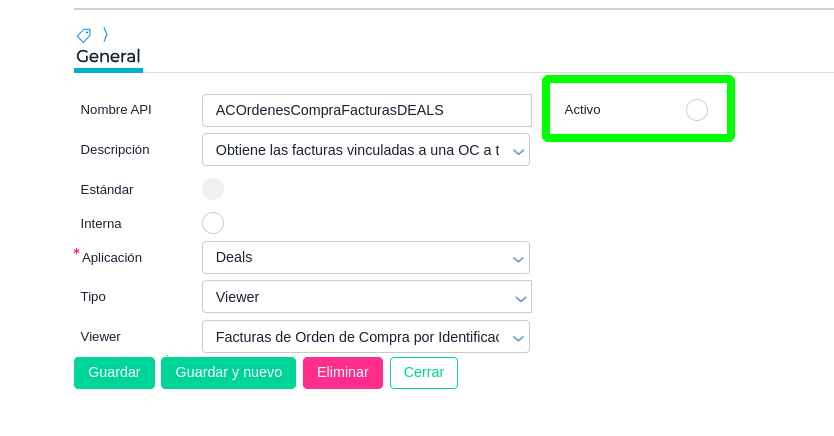Click the Nombre API label
This screenshot has width=834, height=436.
click(116, 110)
